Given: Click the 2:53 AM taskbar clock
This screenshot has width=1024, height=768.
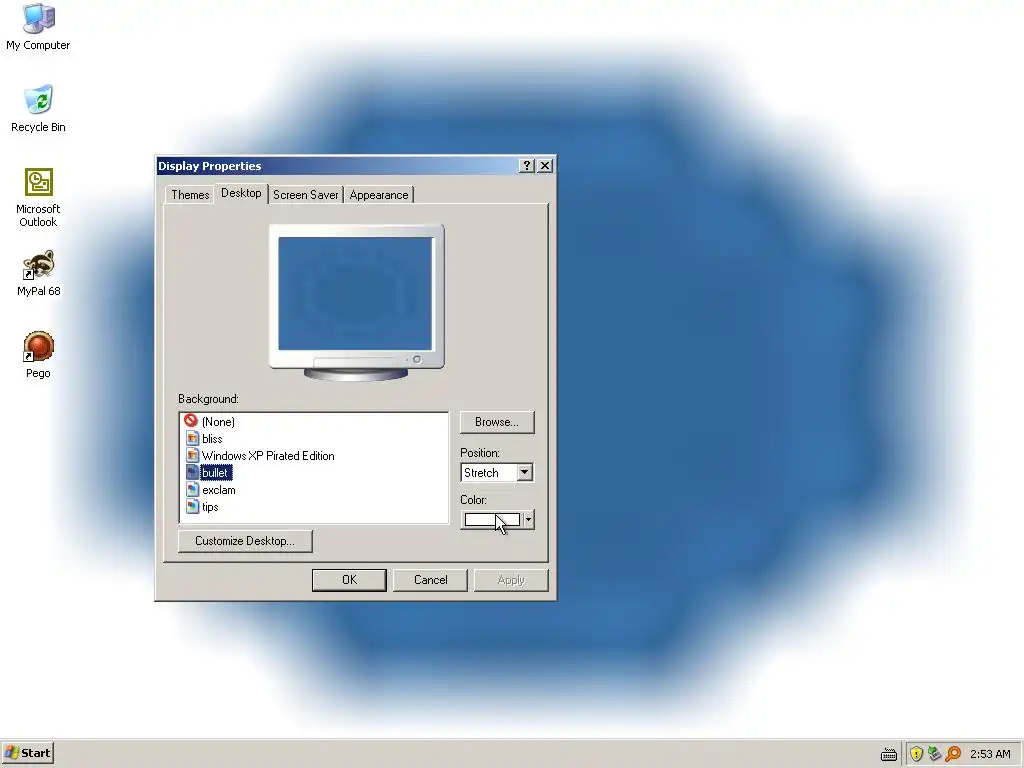Looking at the screenshot, I should (990, 754).
